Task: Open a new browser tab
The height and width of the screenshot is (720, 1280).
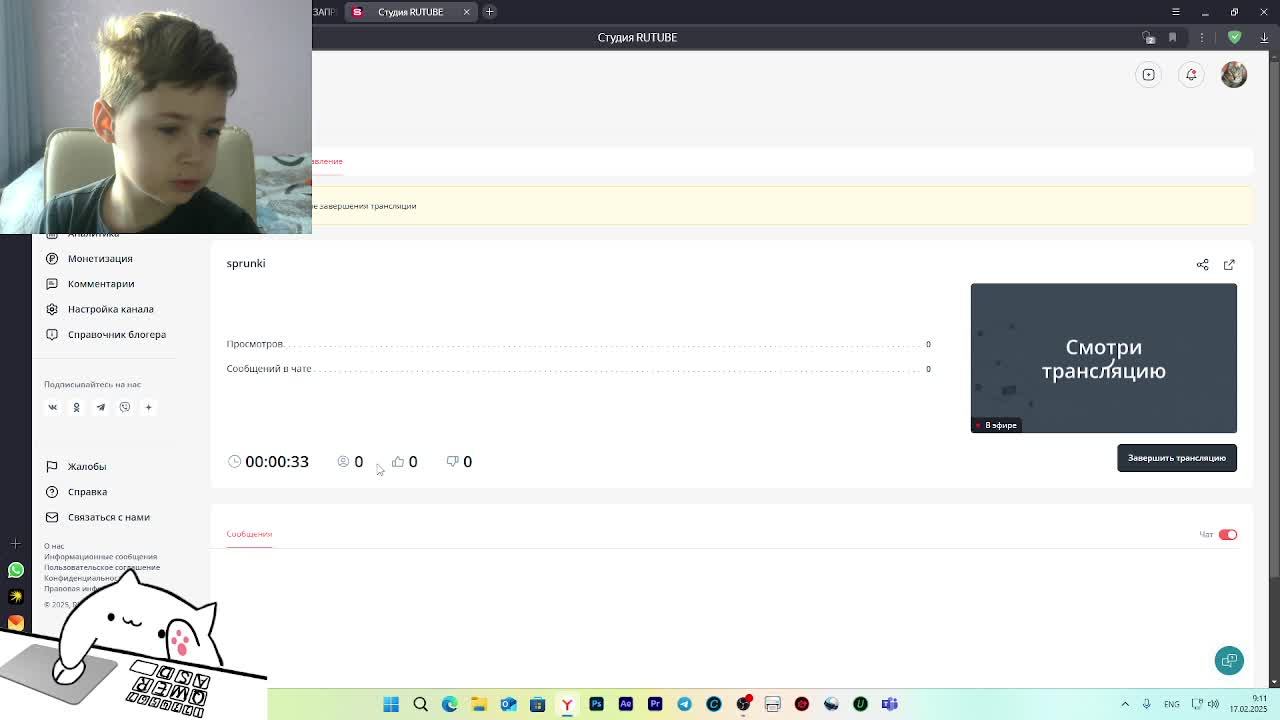Action: (489, 12)
